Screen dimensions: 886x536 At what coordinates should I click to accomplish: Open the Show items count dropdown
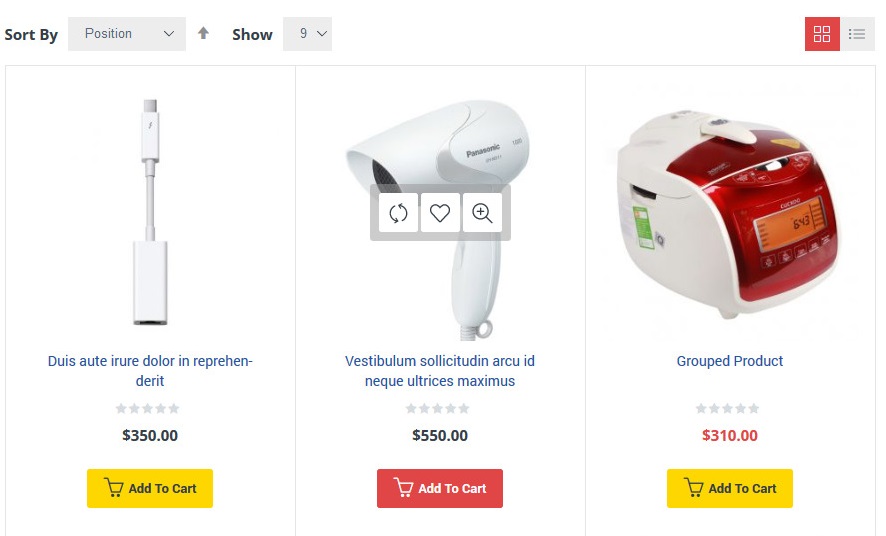[x=307, y=34]
